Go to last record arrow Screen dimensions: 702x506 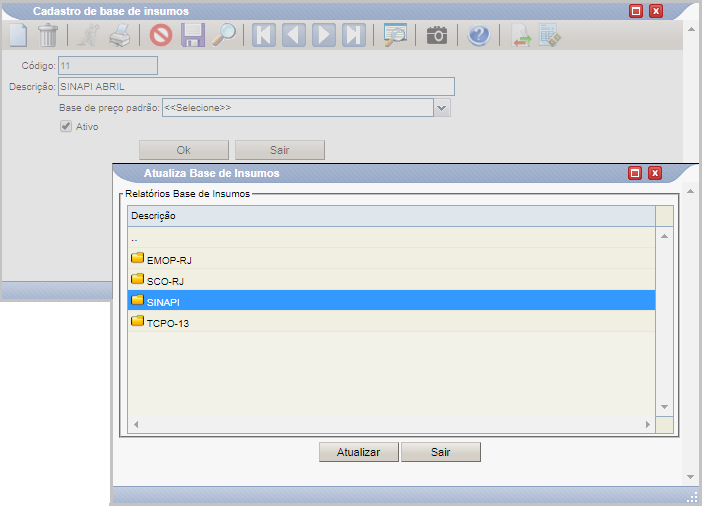click(x=354, y=35)
